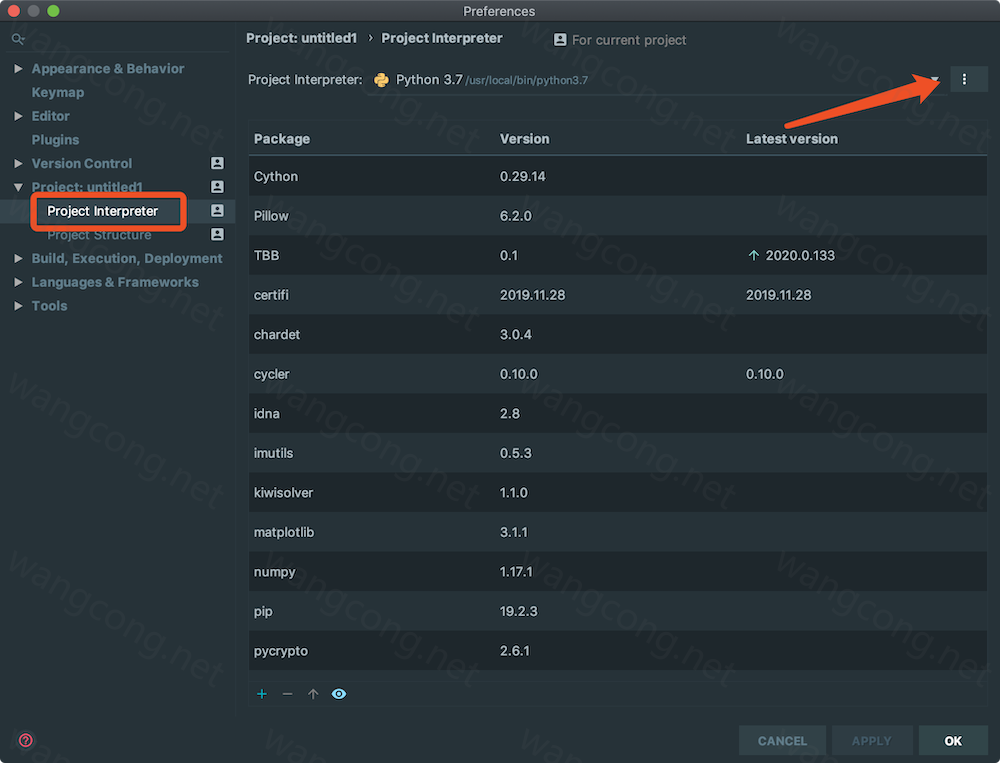Click the upgrade package up-arrow icon
The height and width of the screenshot is (763, 1000).
pyautogui.click(x=313, y=693)
